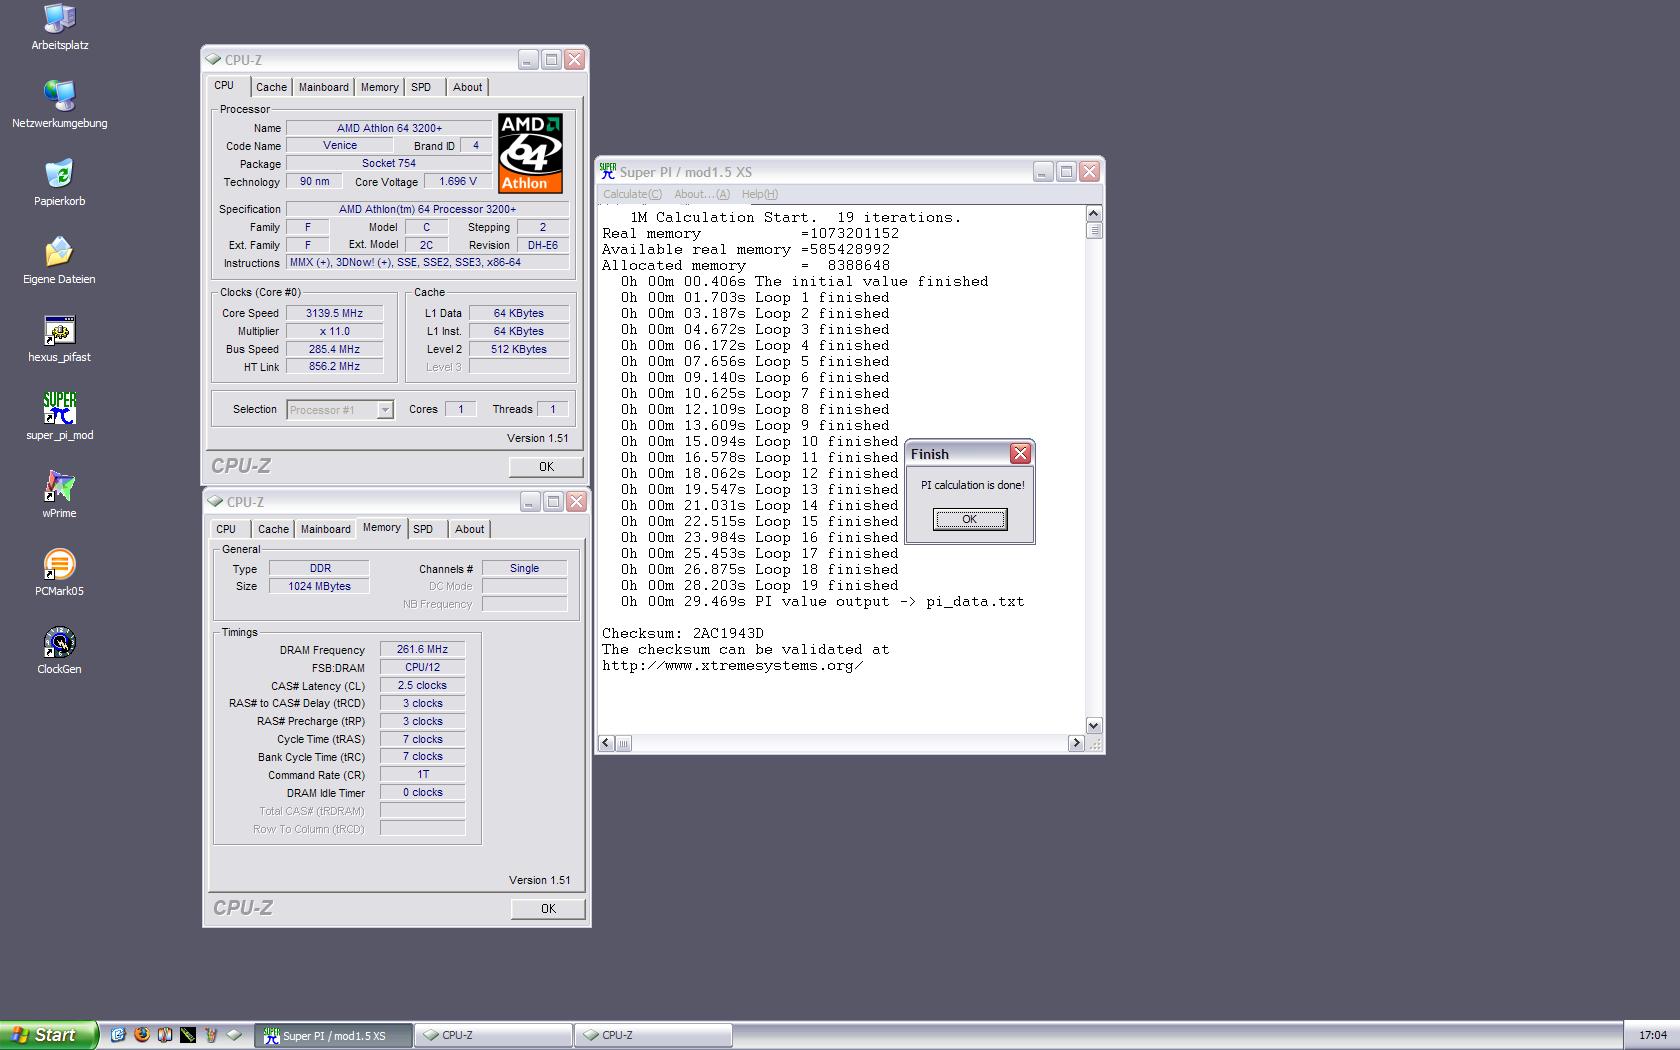Image resolution: width=1680 pixels, height=1050 pixels.
Task: Click the Super PI horizontal scrollbar right arrow
Action: click(1076, 743)
